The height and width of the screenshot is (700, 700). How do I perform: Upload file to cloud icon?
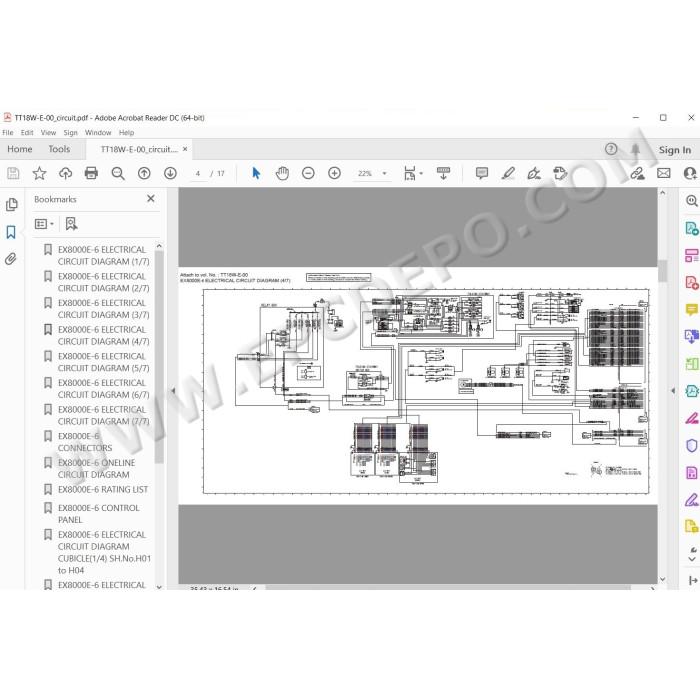pyautogui.click(x=66, y=173)
